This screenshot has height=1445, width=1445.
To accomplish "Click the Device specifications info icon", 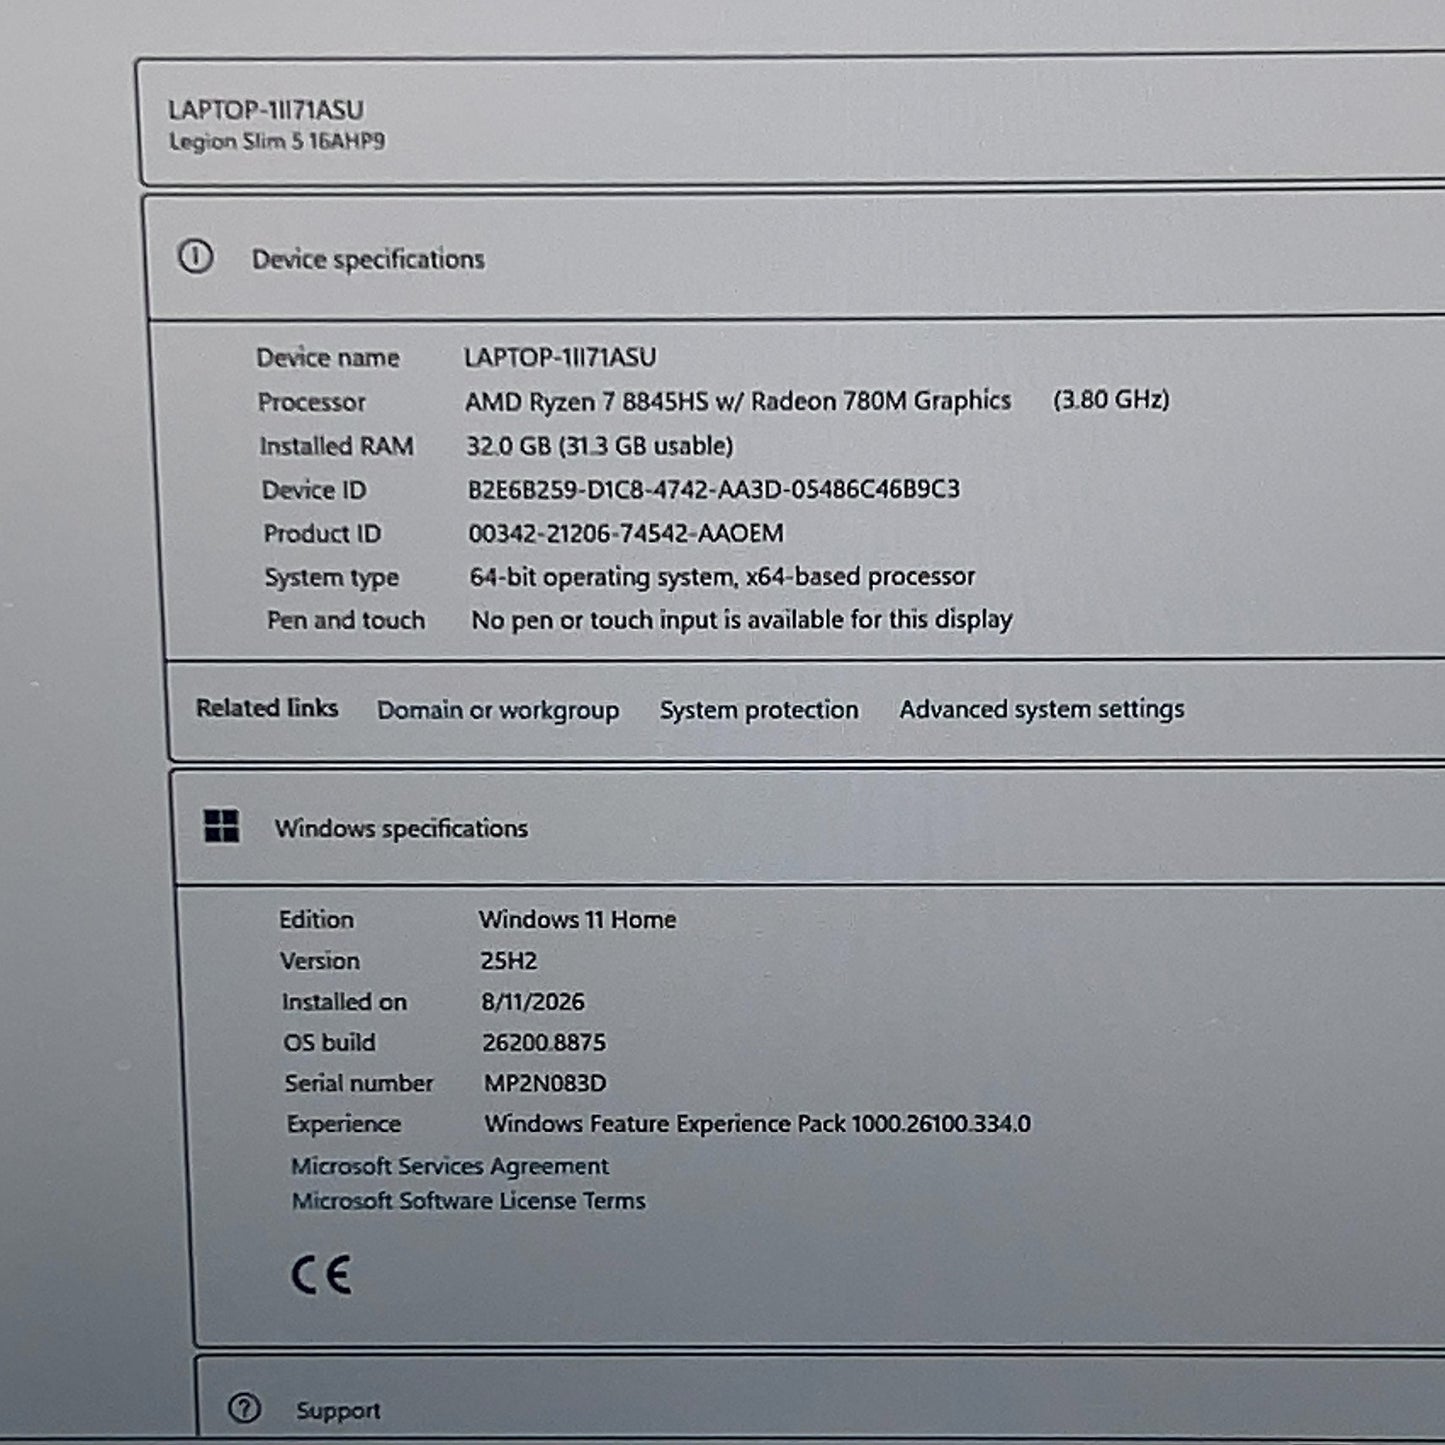I will pyautogui.click(x=196, y=257).
